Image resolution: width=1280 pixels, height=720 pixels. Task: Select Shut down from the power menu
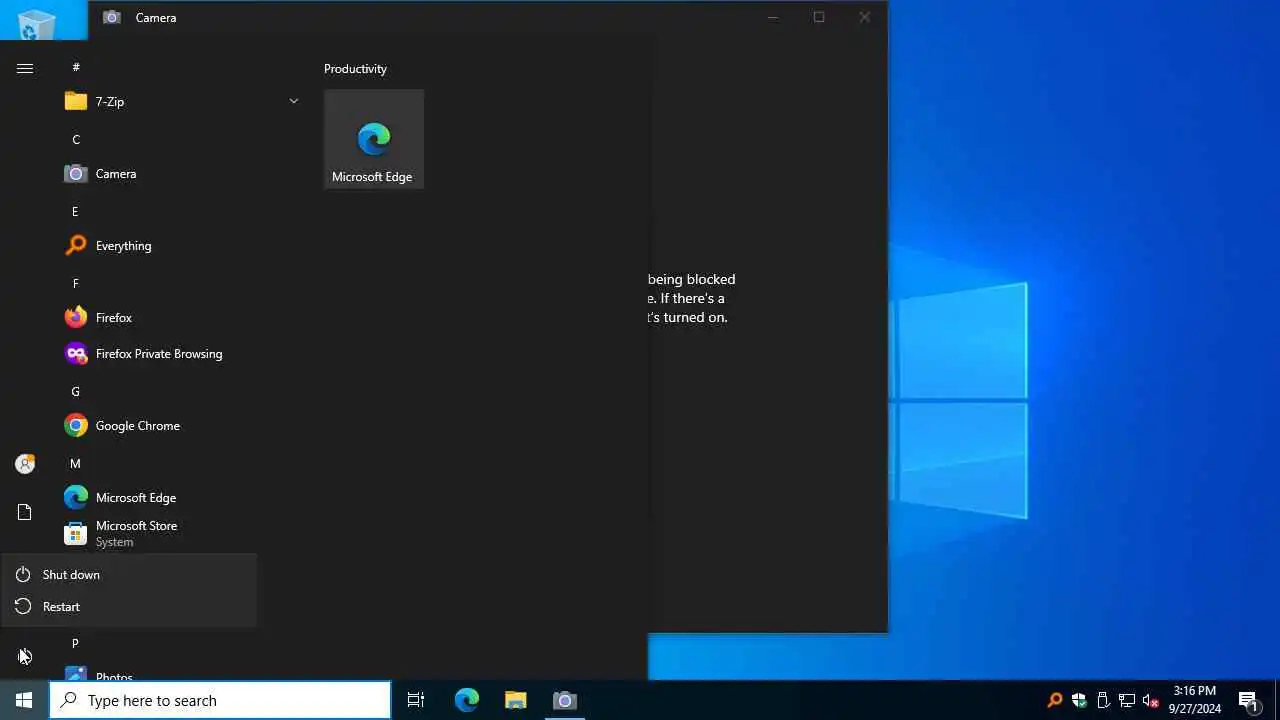point(129,575)
